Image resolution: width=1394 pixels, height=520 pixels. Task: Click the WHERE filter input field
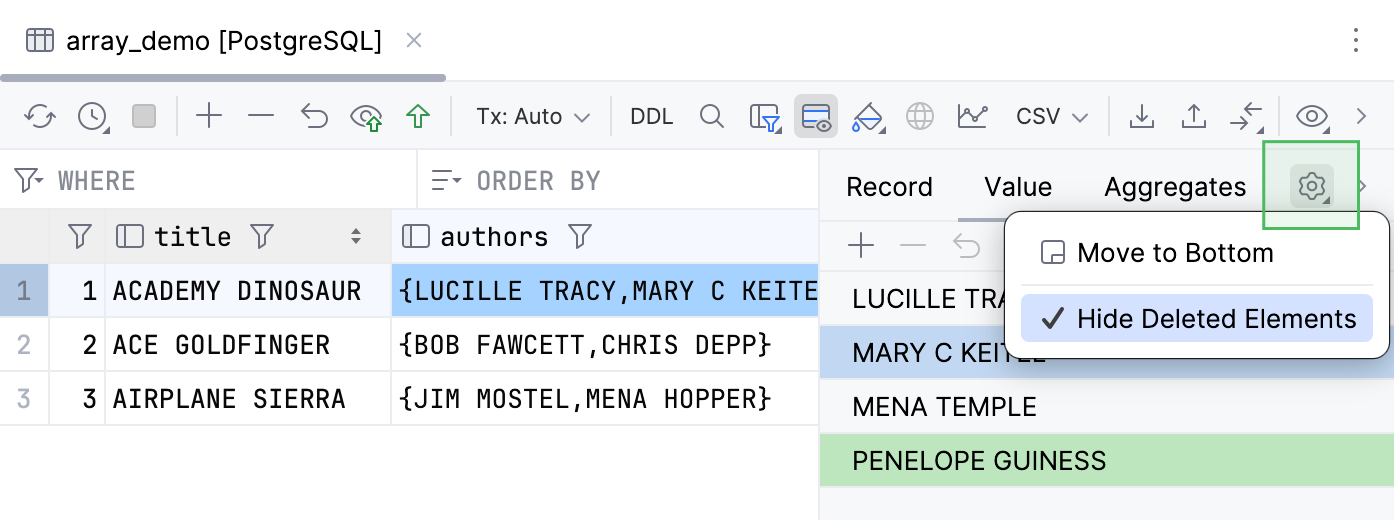coord(230,181)
